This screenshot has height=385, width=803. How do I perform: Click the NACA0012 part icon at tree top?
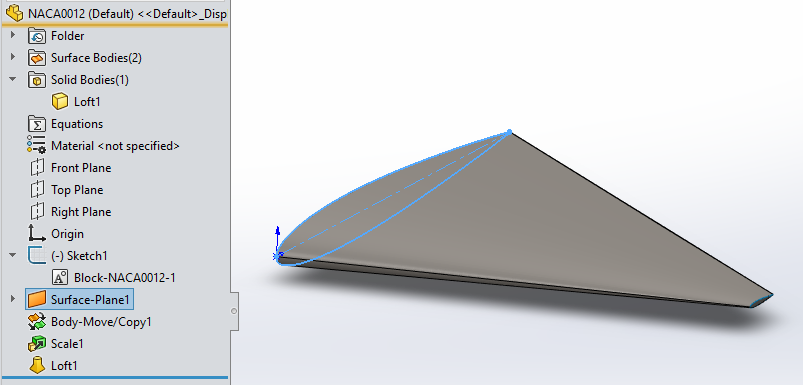(x=15, y=13)
